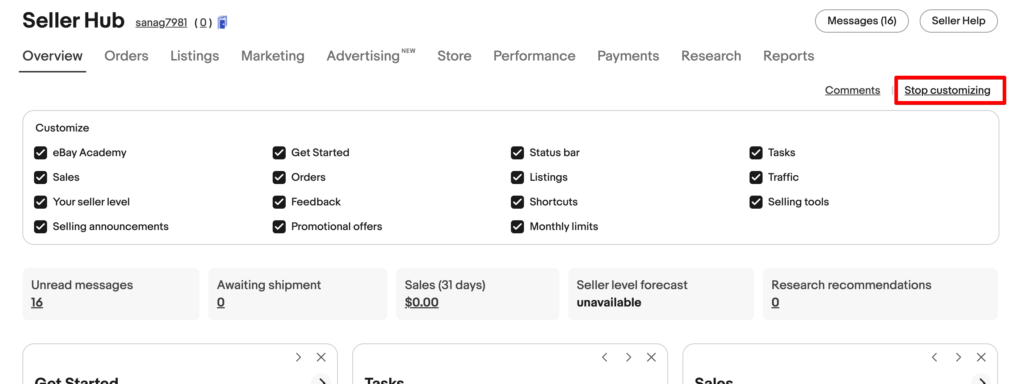Uncheck the Promotional offers checkbox
1024x384 pixels.
279,227
